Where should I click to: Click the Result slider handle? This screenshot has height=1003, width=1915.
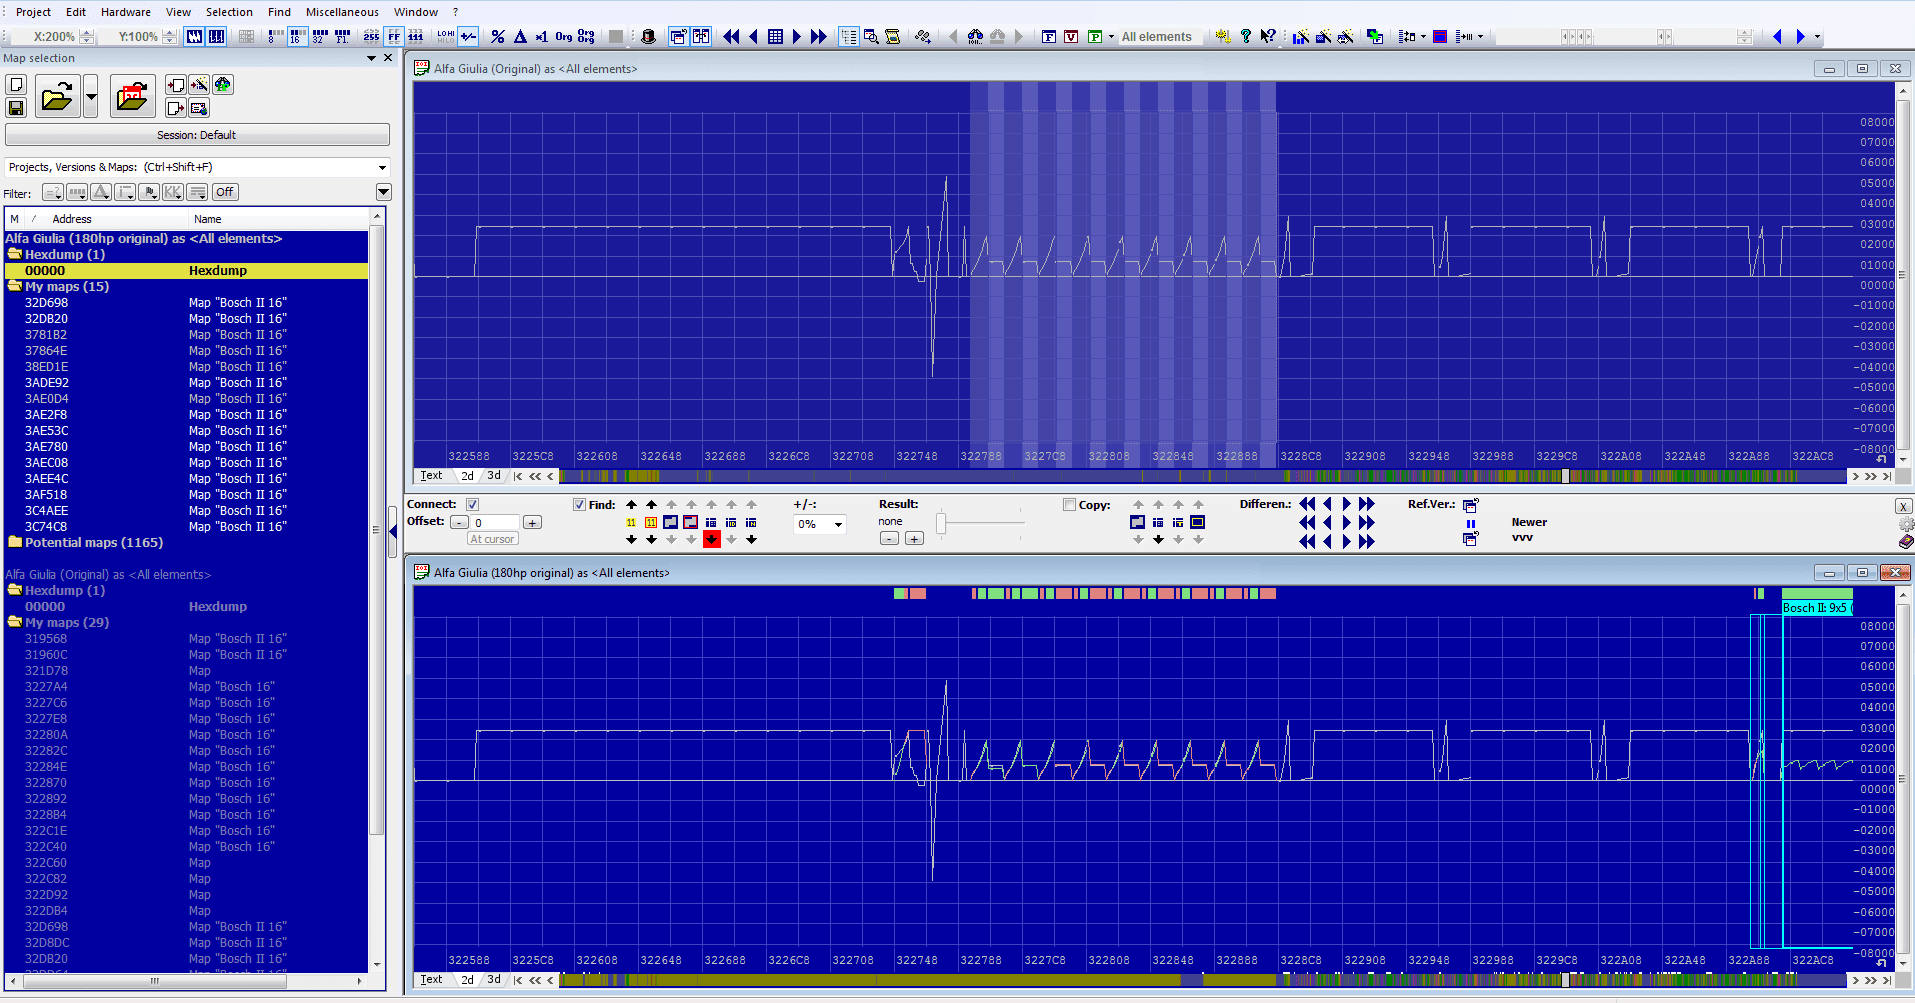pyautogui.click(x=941, y=523)
